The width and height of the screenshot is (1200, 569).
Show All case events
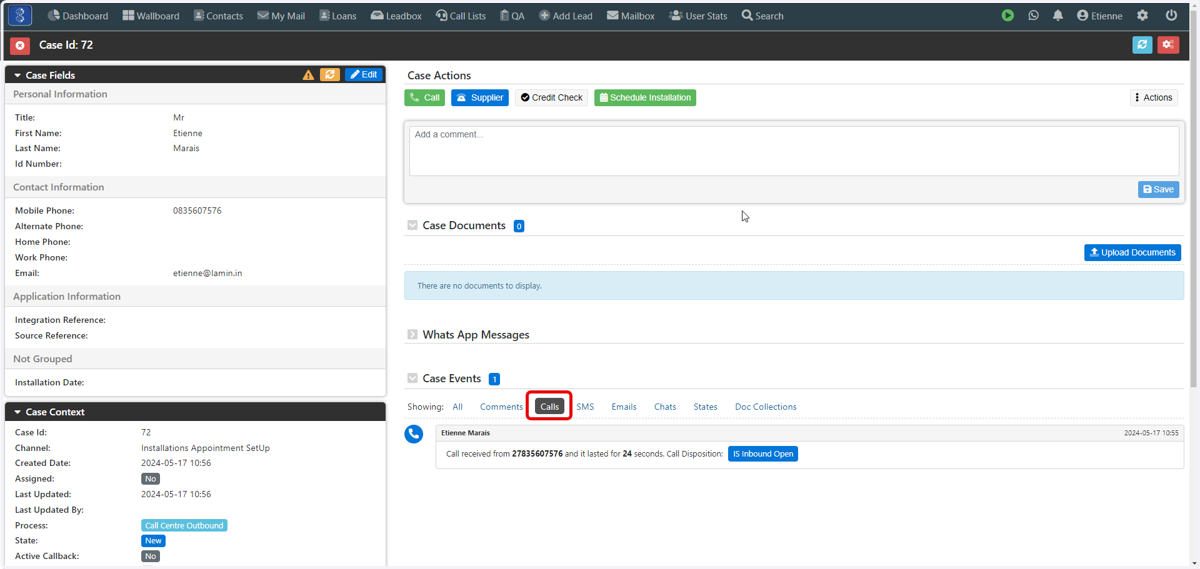[x=457, y=407]
